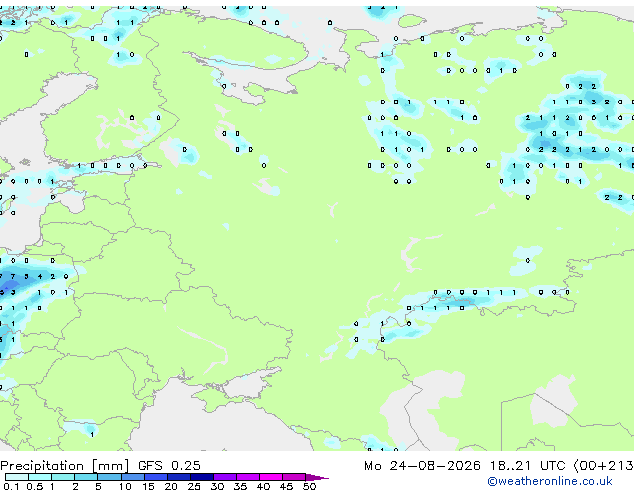634x490 pixels.
Task: Click the legend label '45'
Action: coord(287,486)
